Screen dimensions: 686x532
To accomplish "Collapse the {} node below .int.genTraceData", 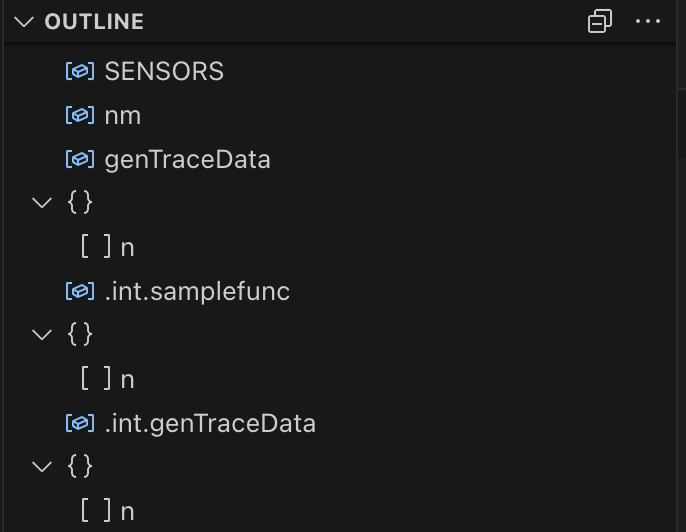I will coord(41,467).
